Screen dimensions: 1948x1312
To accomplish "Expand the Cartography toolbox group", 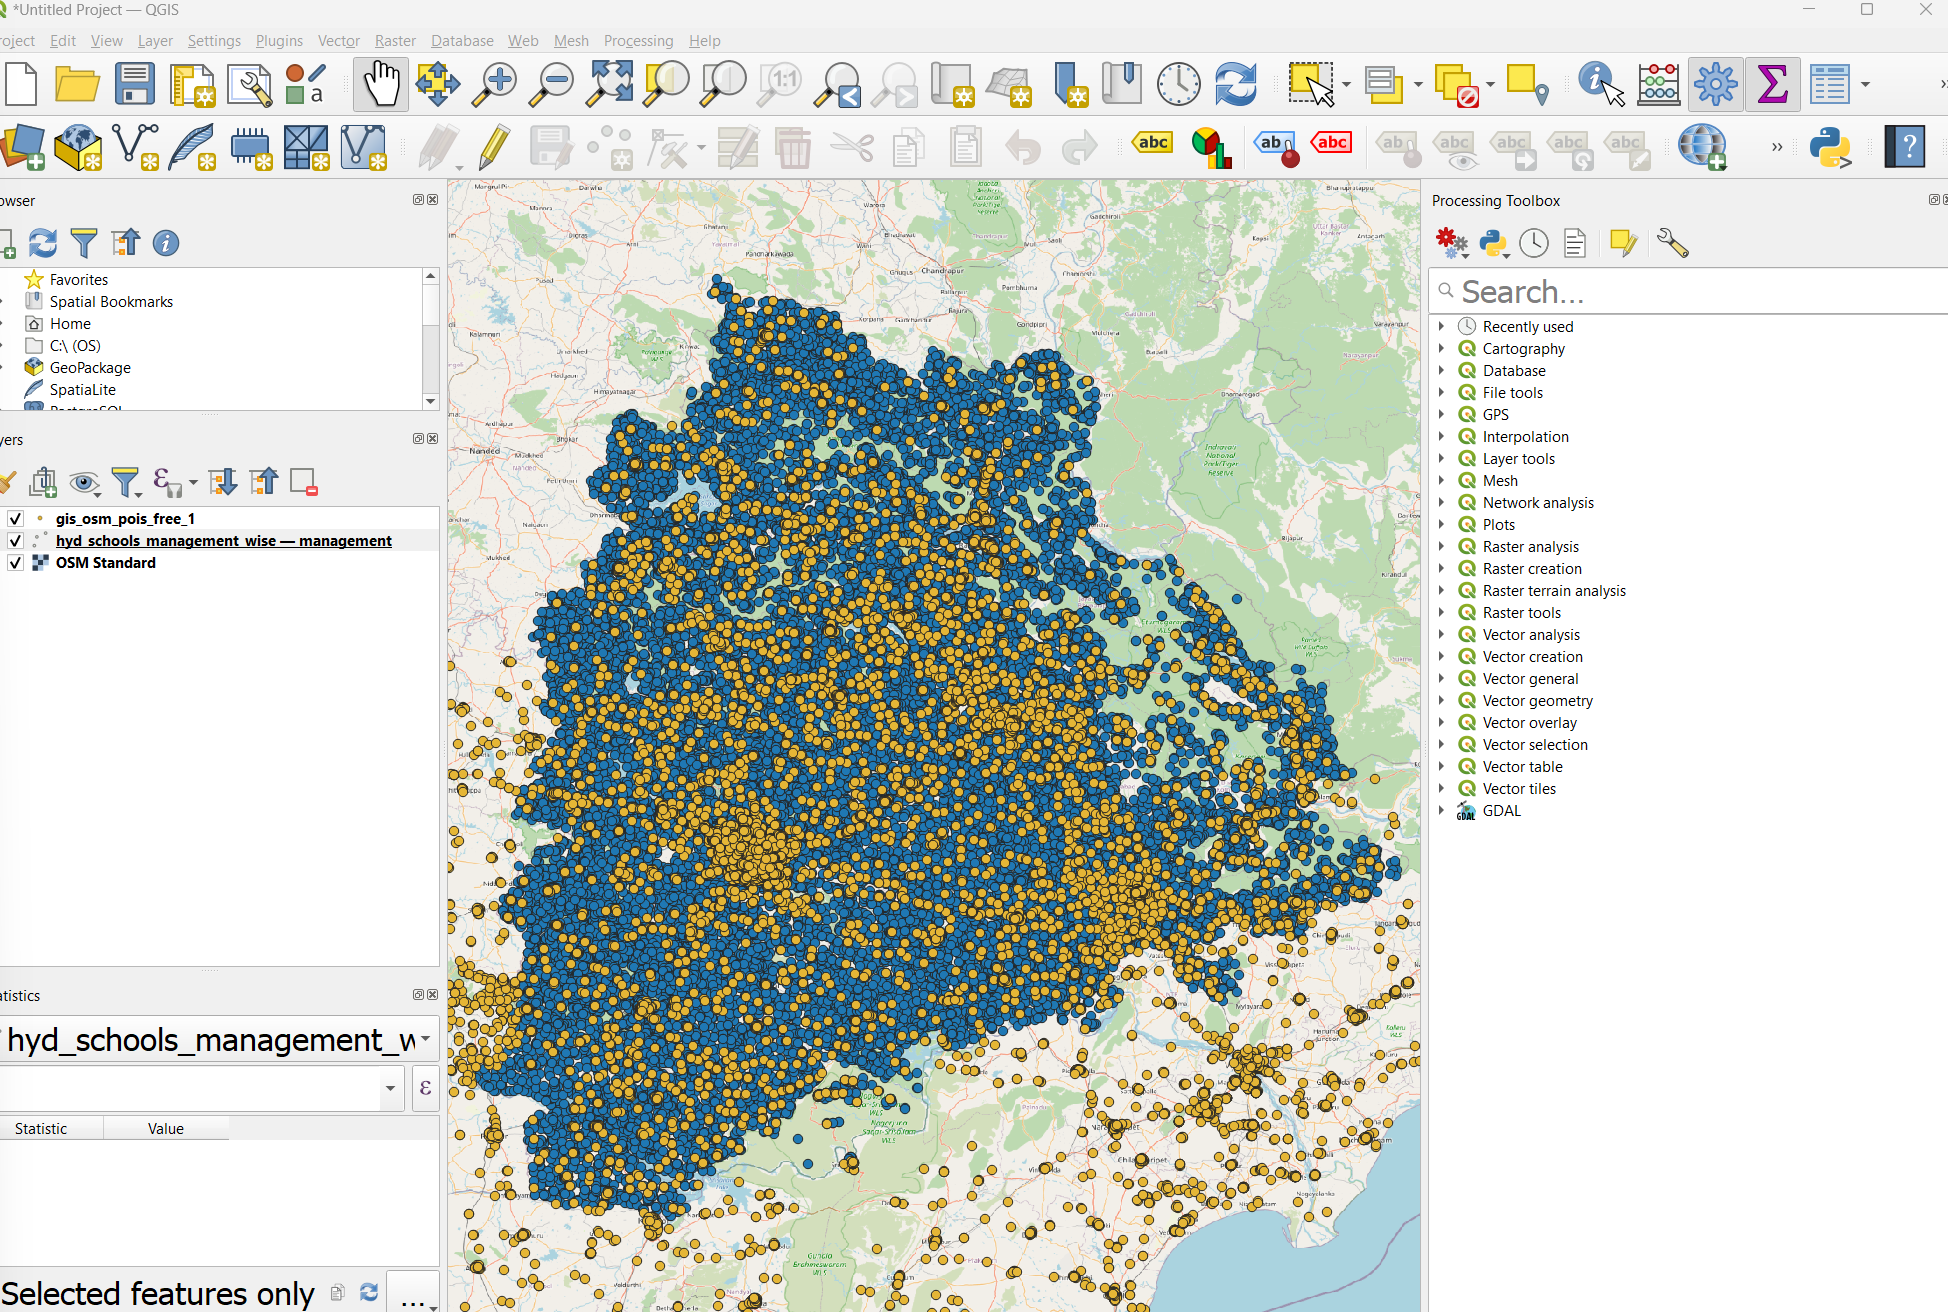I will 1441,349.
